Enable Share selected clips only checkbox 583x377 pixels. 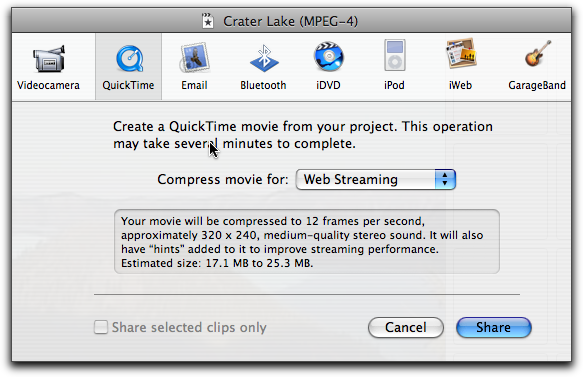tap(101, 327)
